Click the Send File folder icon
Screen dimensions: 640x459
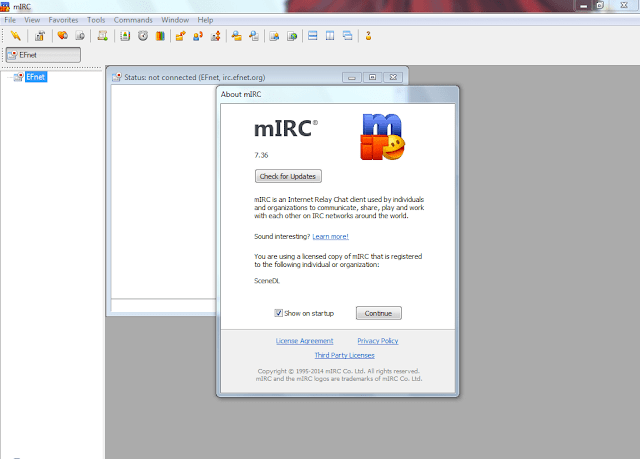click(180, 36)
